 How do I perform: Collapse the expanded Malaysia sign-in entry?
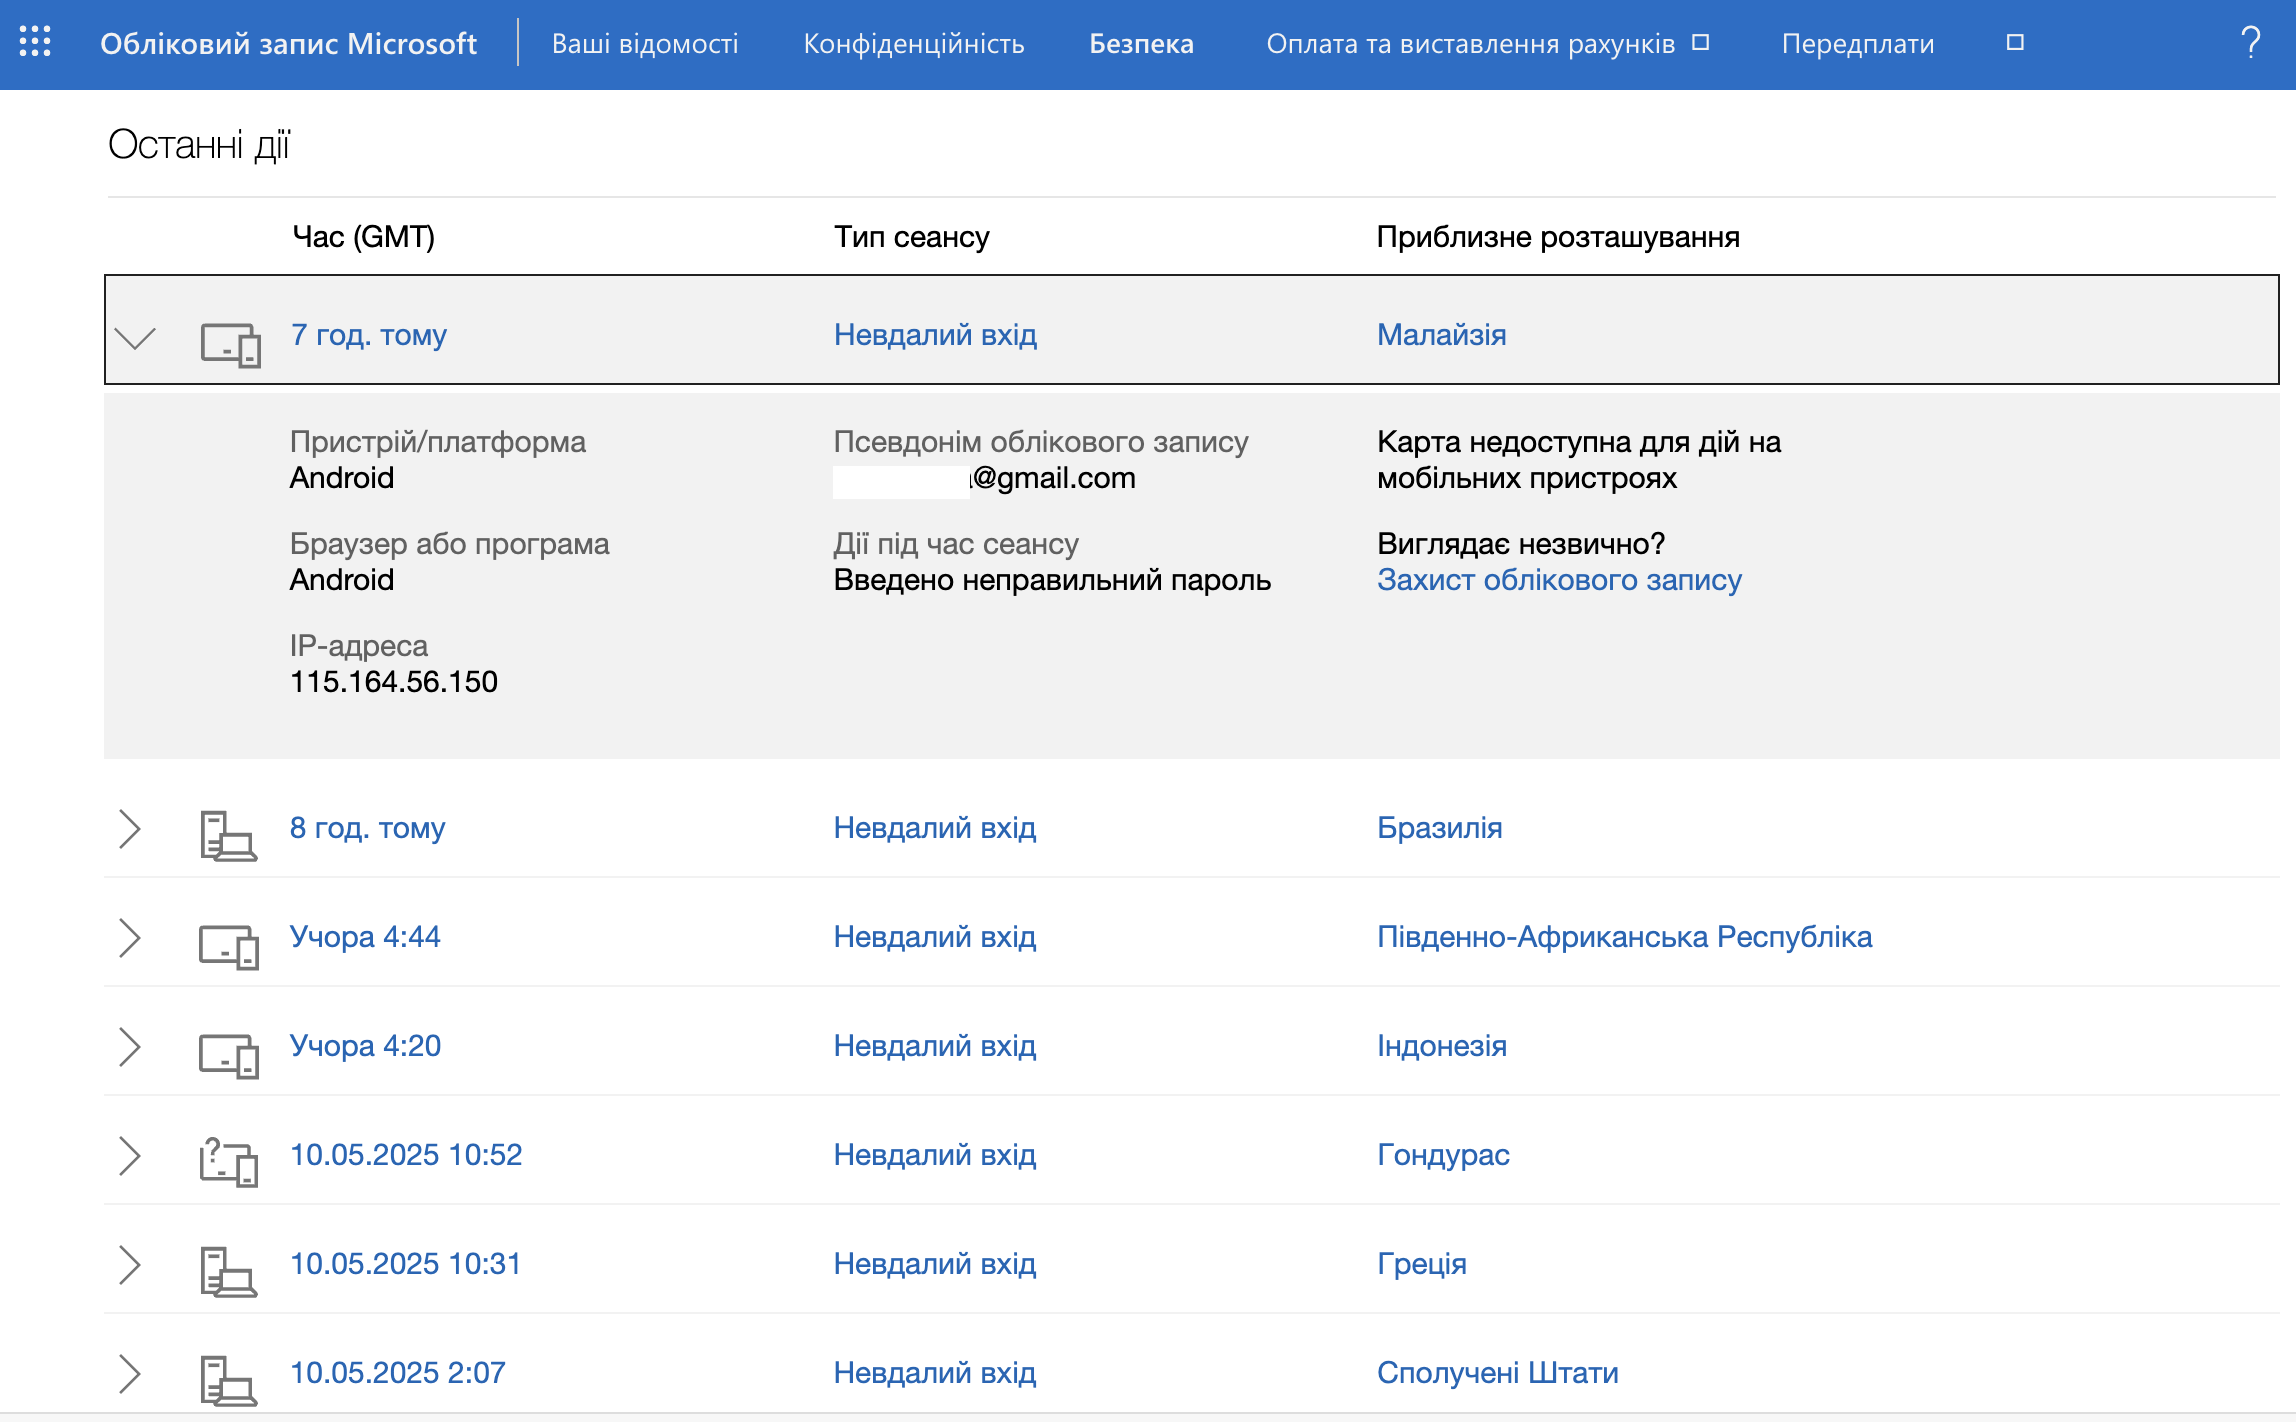[135, 338]
